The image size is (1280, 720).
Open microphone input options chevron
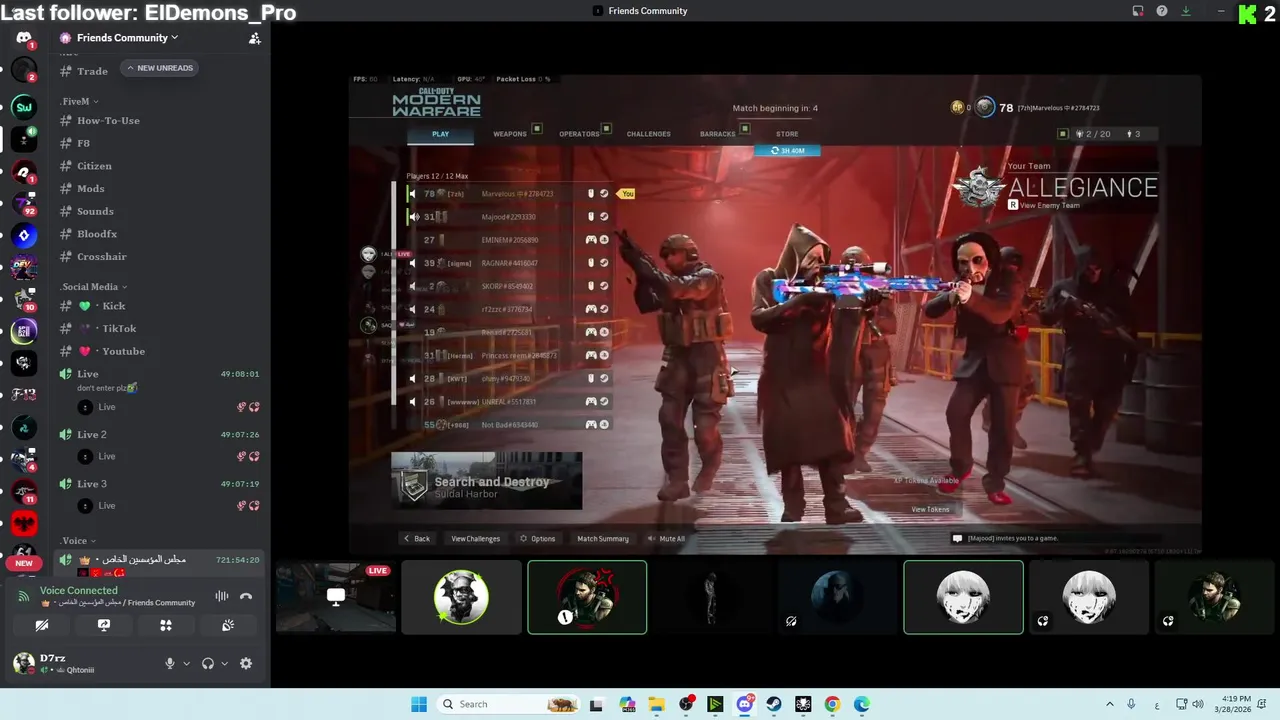186,663
